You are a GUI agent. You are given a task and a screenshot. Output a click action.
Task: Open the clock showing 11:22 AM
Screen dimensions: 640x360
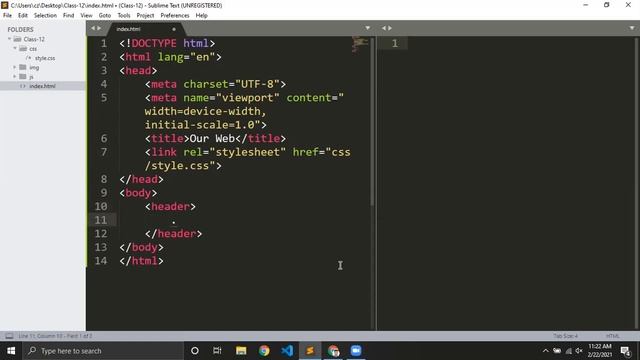[600, 351]
